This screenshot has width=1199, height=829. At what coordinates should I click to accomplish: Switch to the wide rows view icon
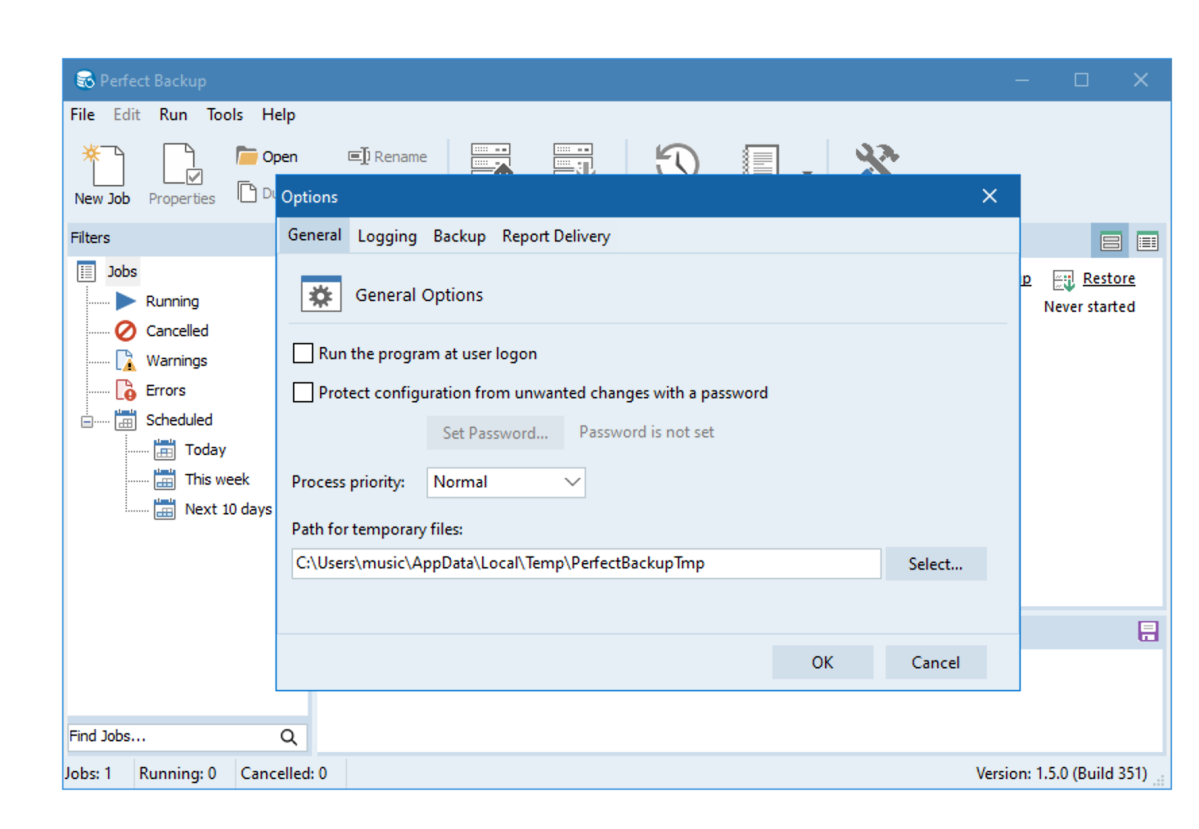click(1110, 242)
